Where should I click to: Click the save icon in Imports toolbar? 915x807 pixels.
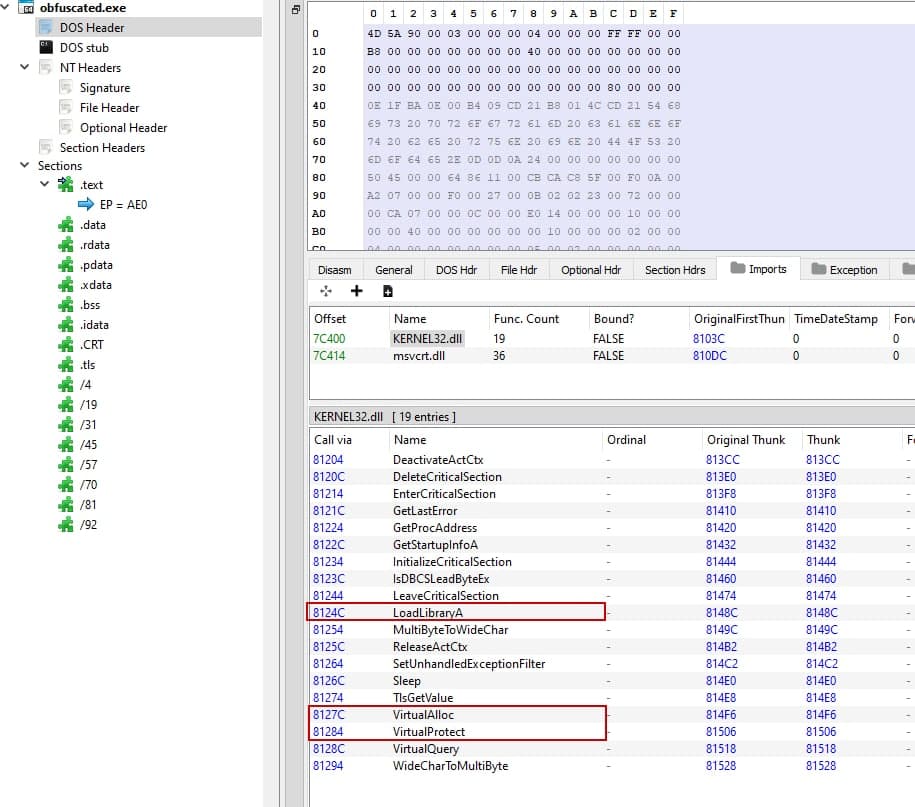[388, 291]
